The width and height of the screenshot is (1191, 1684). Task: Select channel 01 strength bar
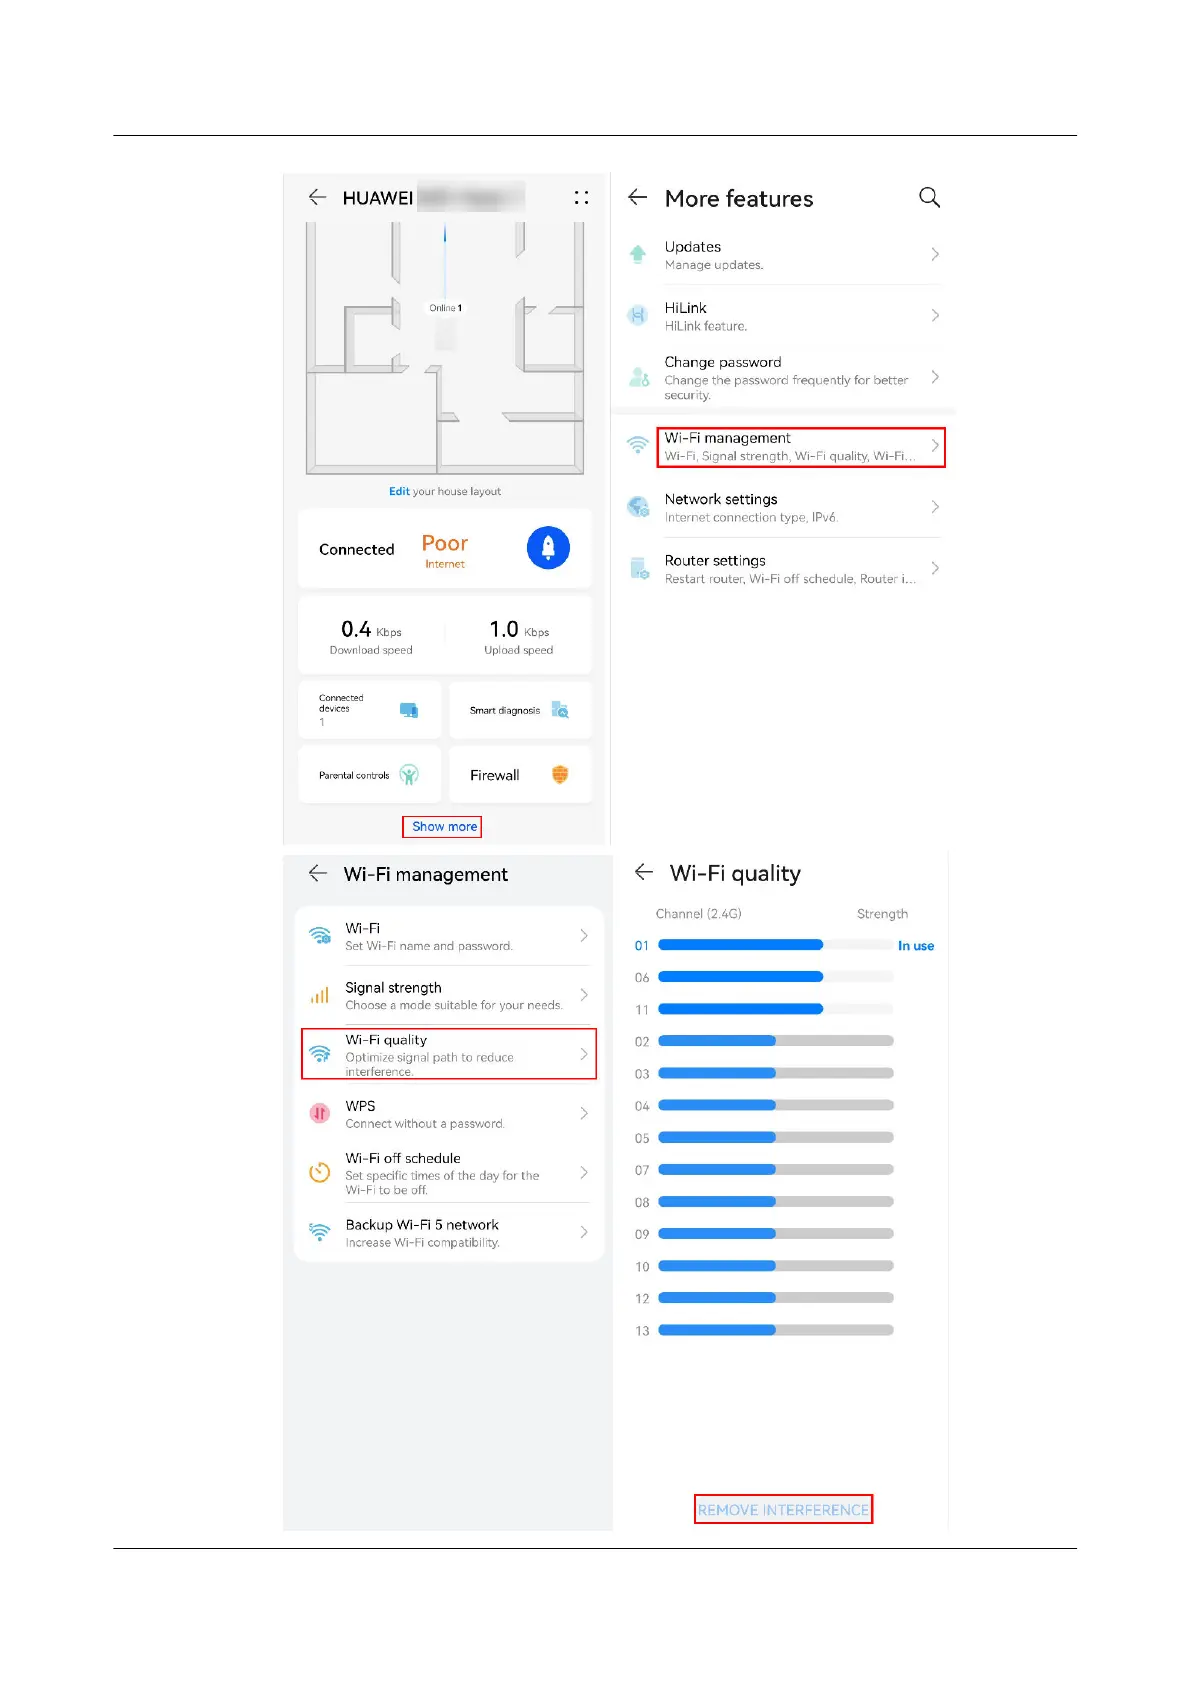(775, 945)
